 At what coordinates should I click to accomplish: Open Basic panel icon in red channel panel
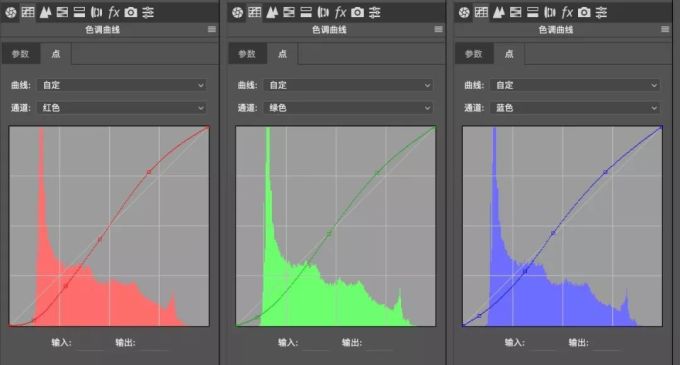11,13
